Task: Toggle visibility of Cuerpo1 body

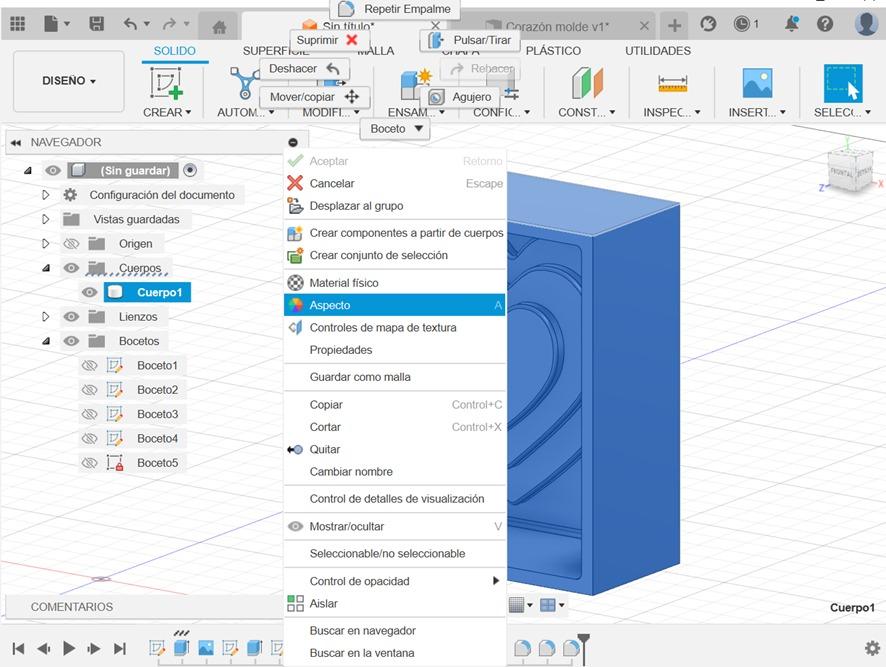Action: pyautogui.click(x=89, y=292)
